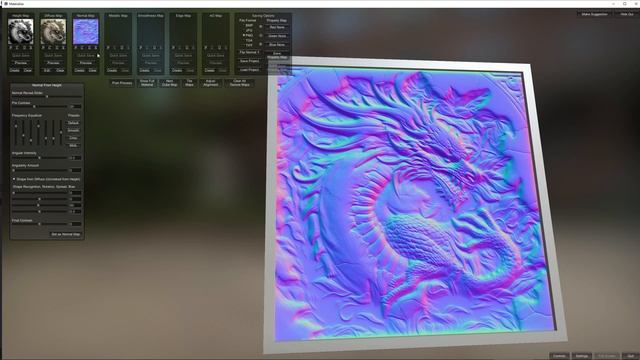Open Post Process options
The width and height of the screenshot is (640, 360).
[x=122, y=83]
